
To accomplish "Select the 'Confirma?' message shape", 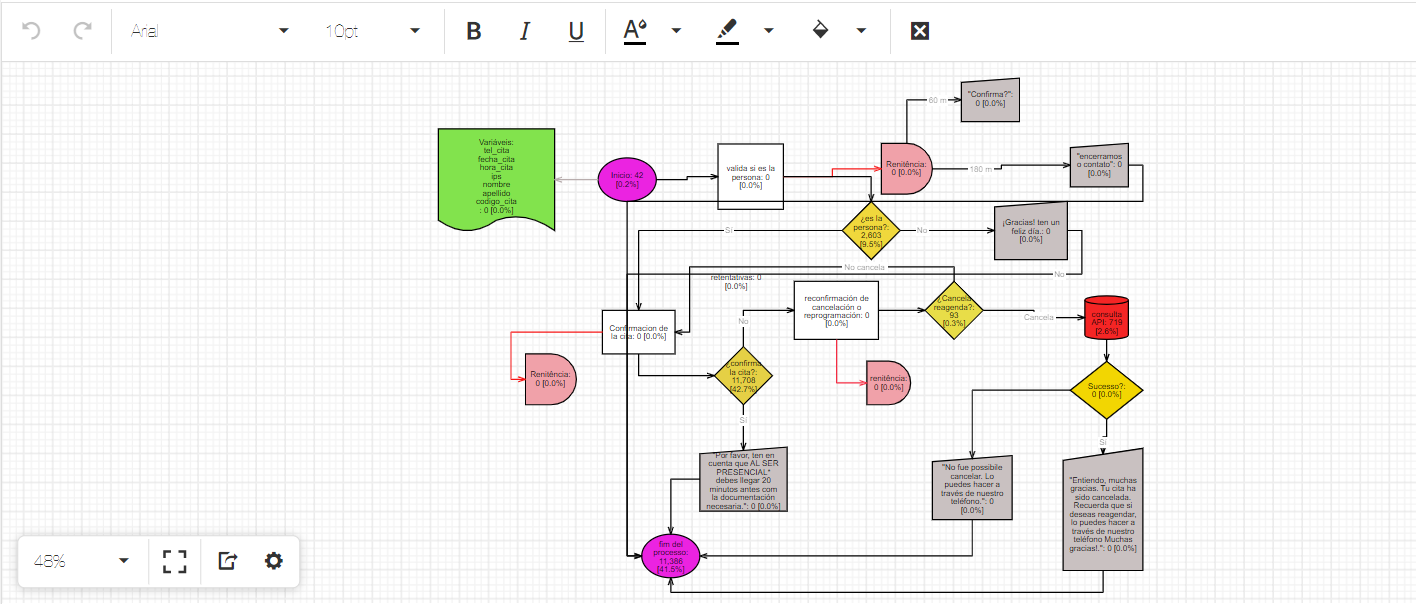I will (x=991, y=100).
